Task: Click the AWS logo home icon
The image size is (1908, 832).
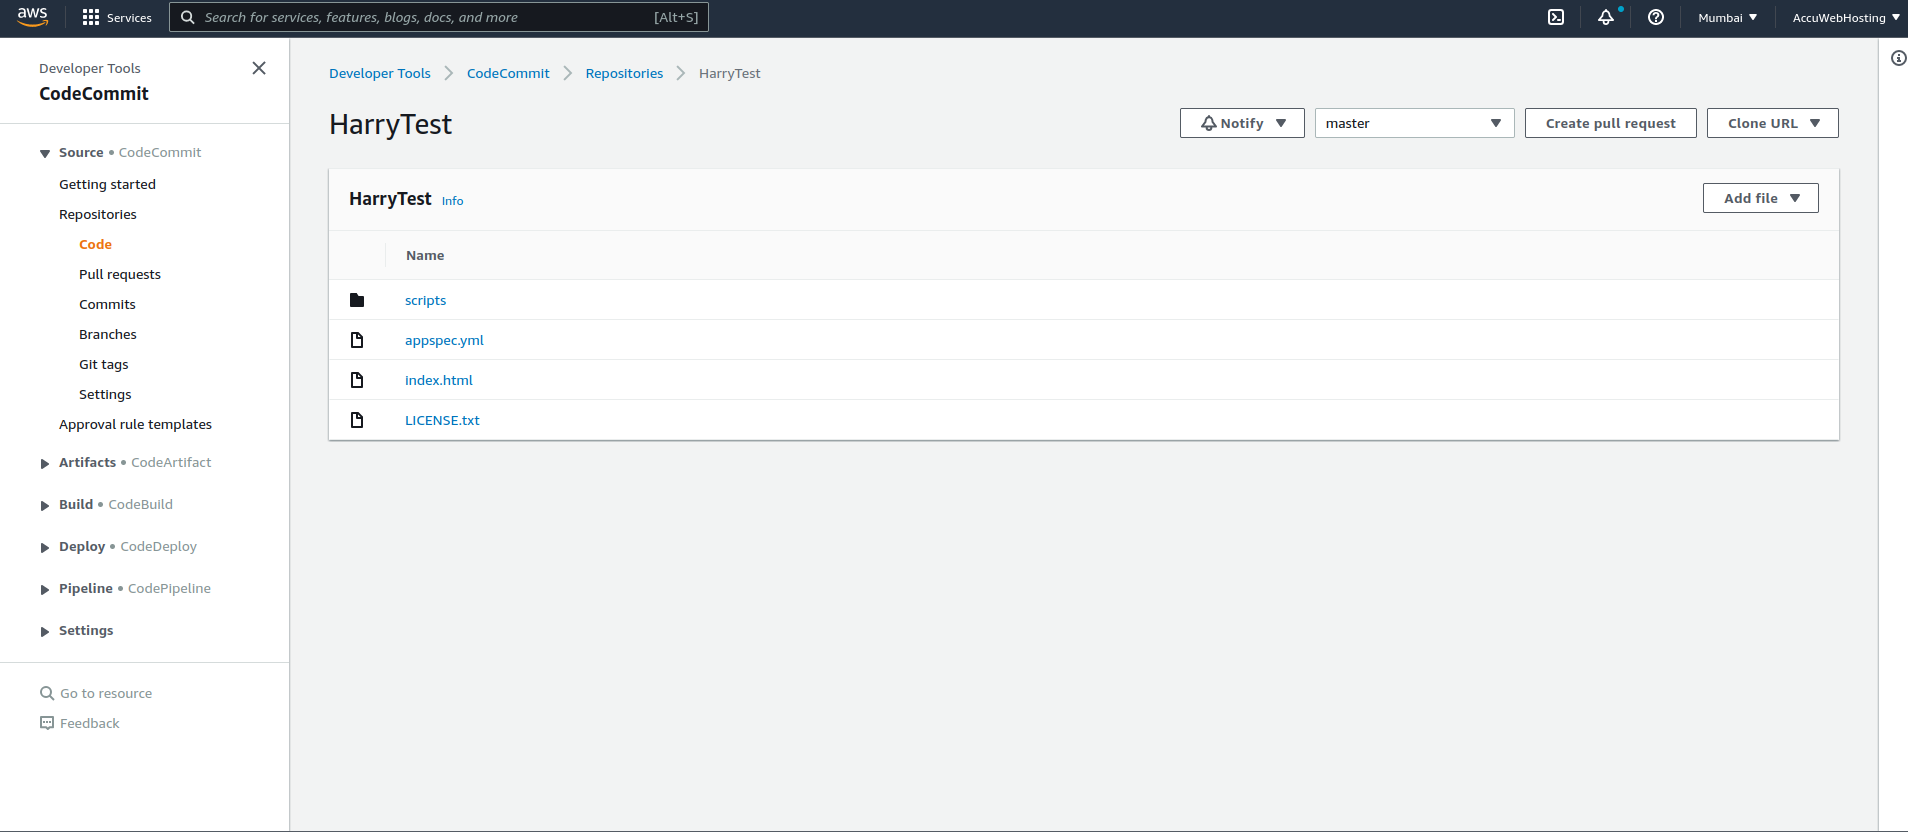Action: tap(32, 17)
